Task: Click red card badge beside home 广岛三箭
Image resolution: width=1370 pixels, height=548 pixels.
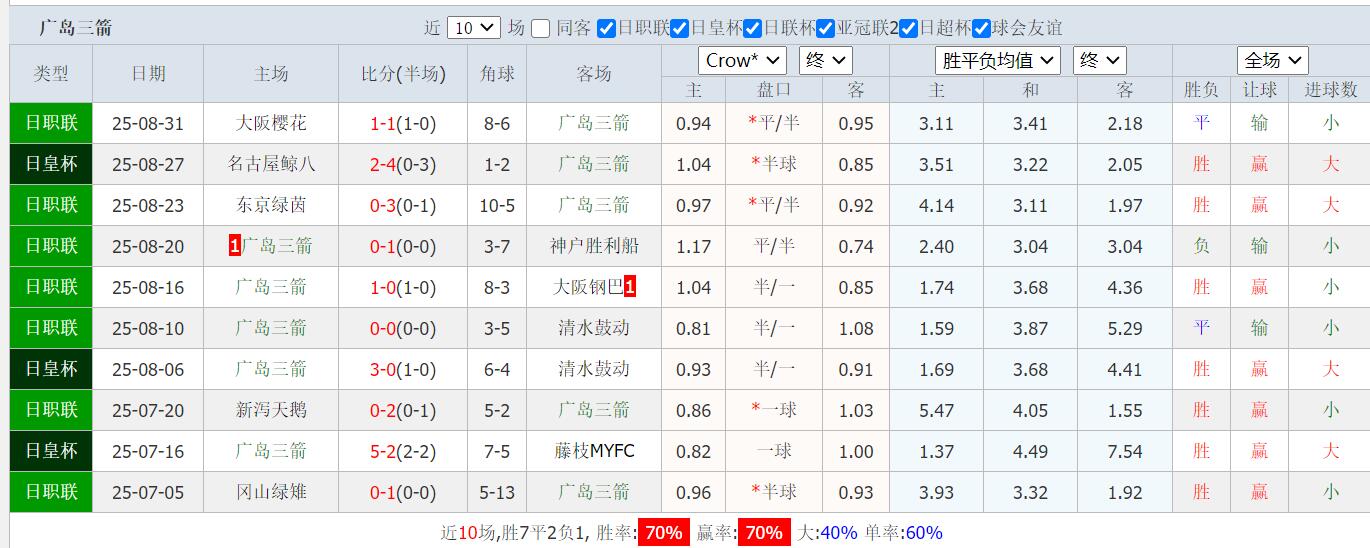Action: point(235,246)
